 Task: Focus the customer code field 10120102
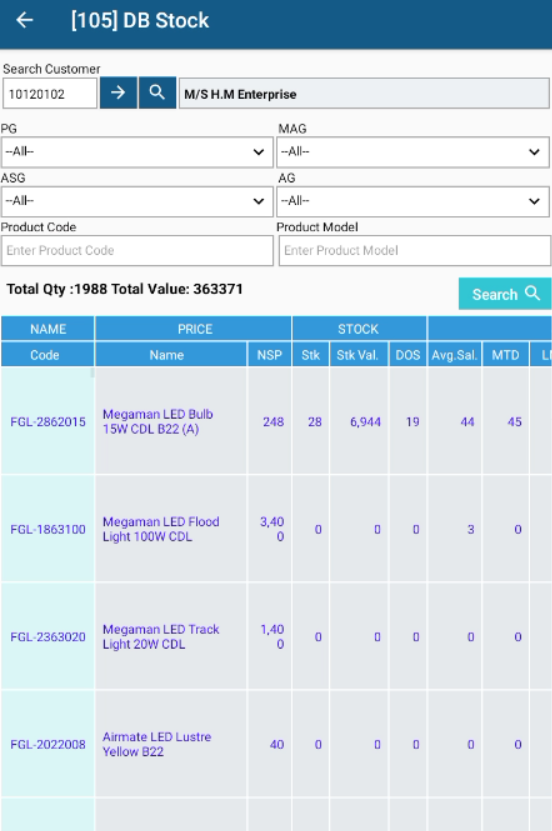[50, 94]
